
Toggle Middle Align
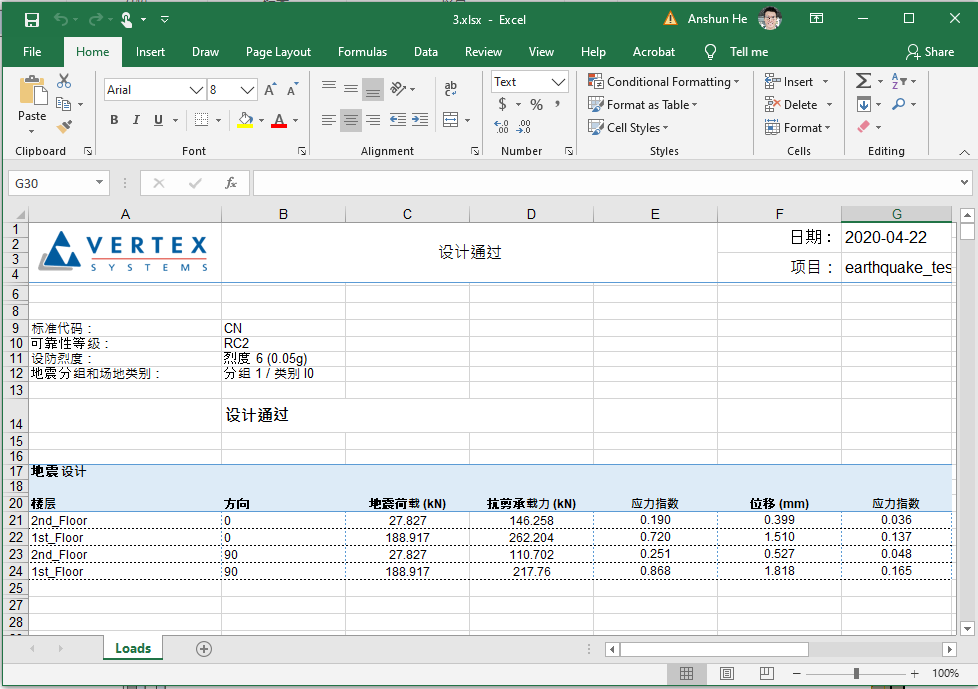pos(351,88)
